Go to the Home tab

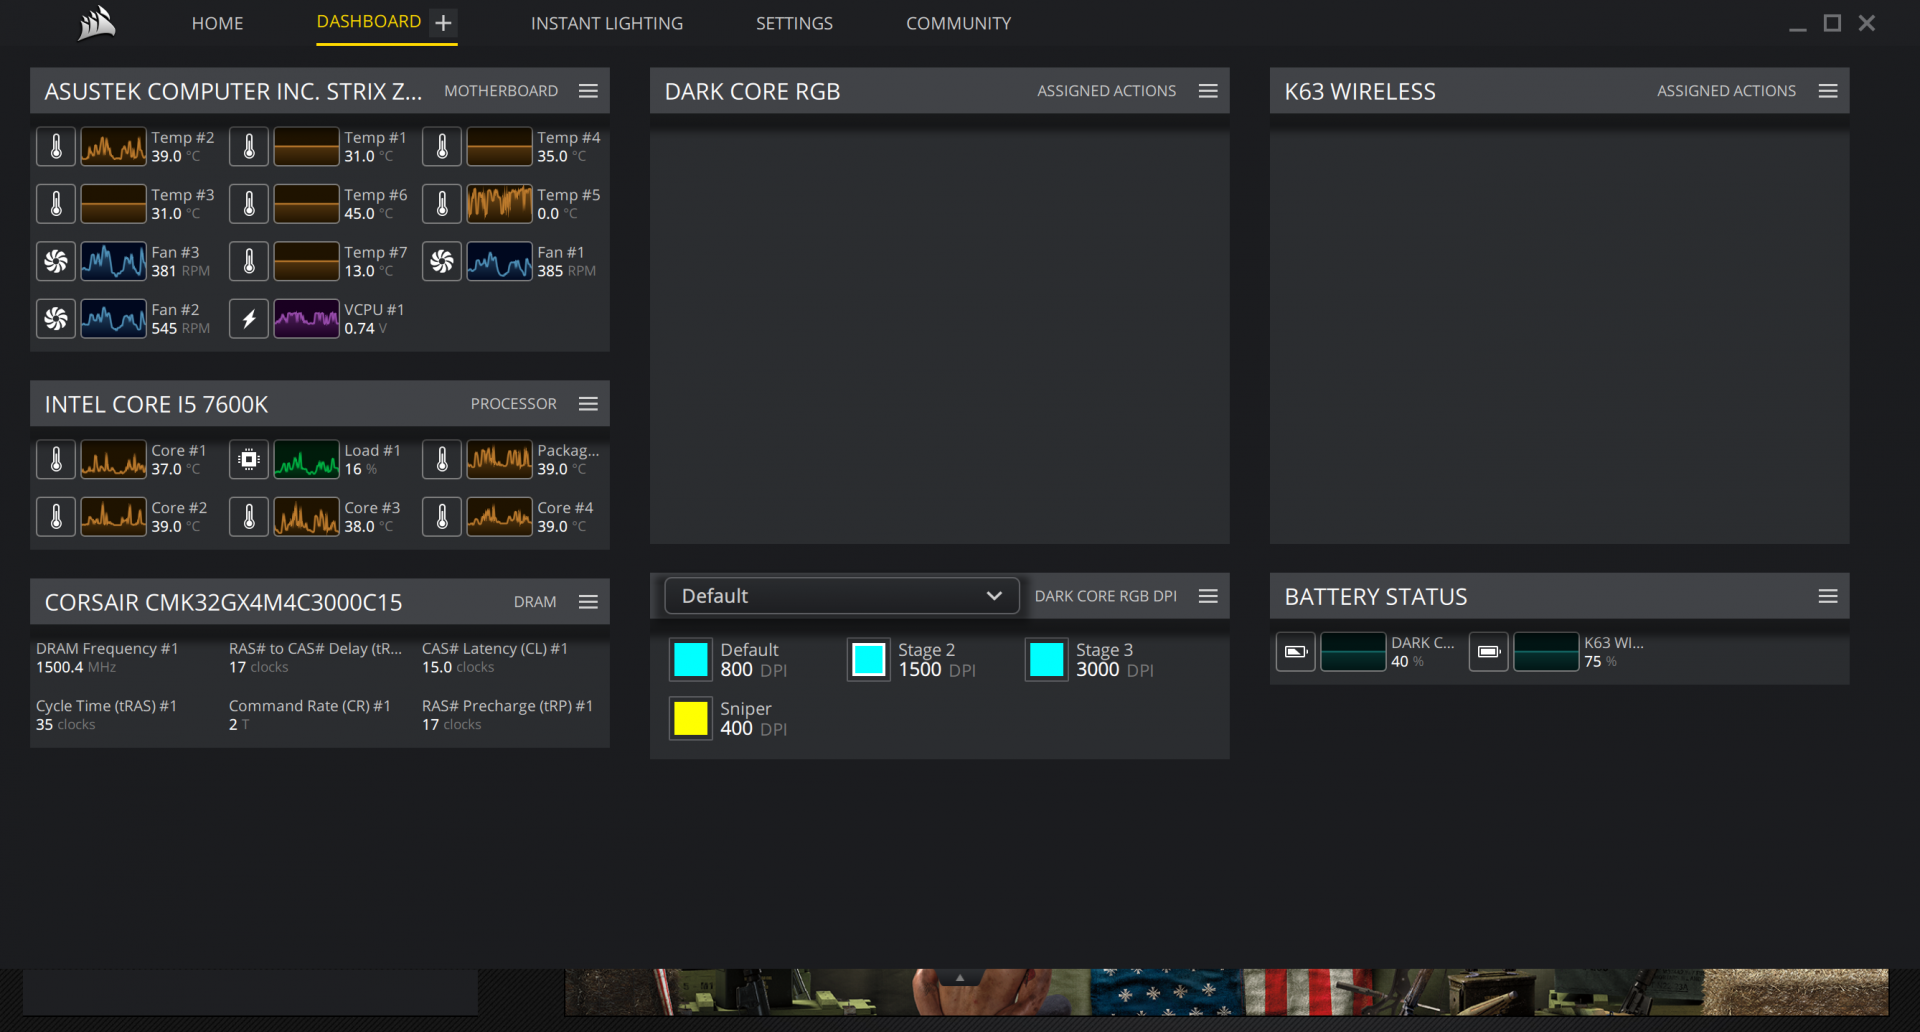(218, 23)
